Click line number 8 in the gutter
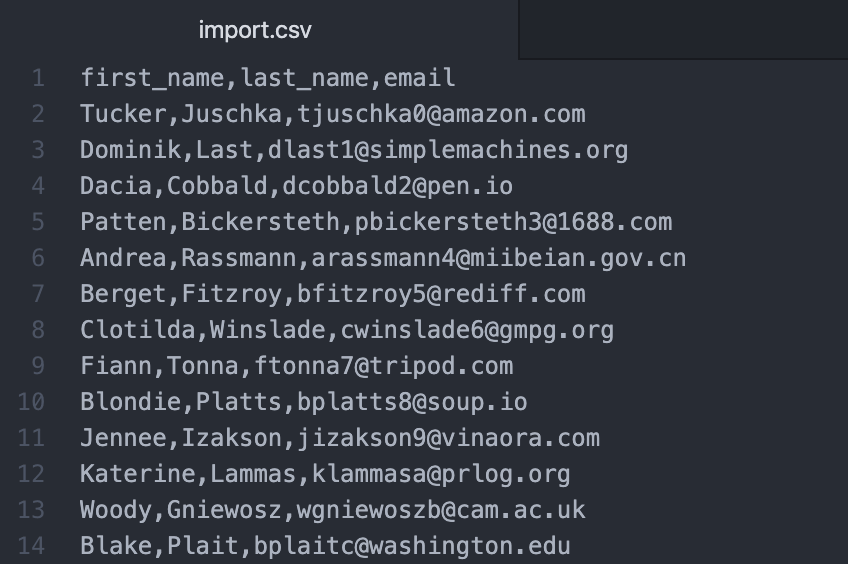The width and height of the screenshot is (848, 564). (x=38, y=330)
